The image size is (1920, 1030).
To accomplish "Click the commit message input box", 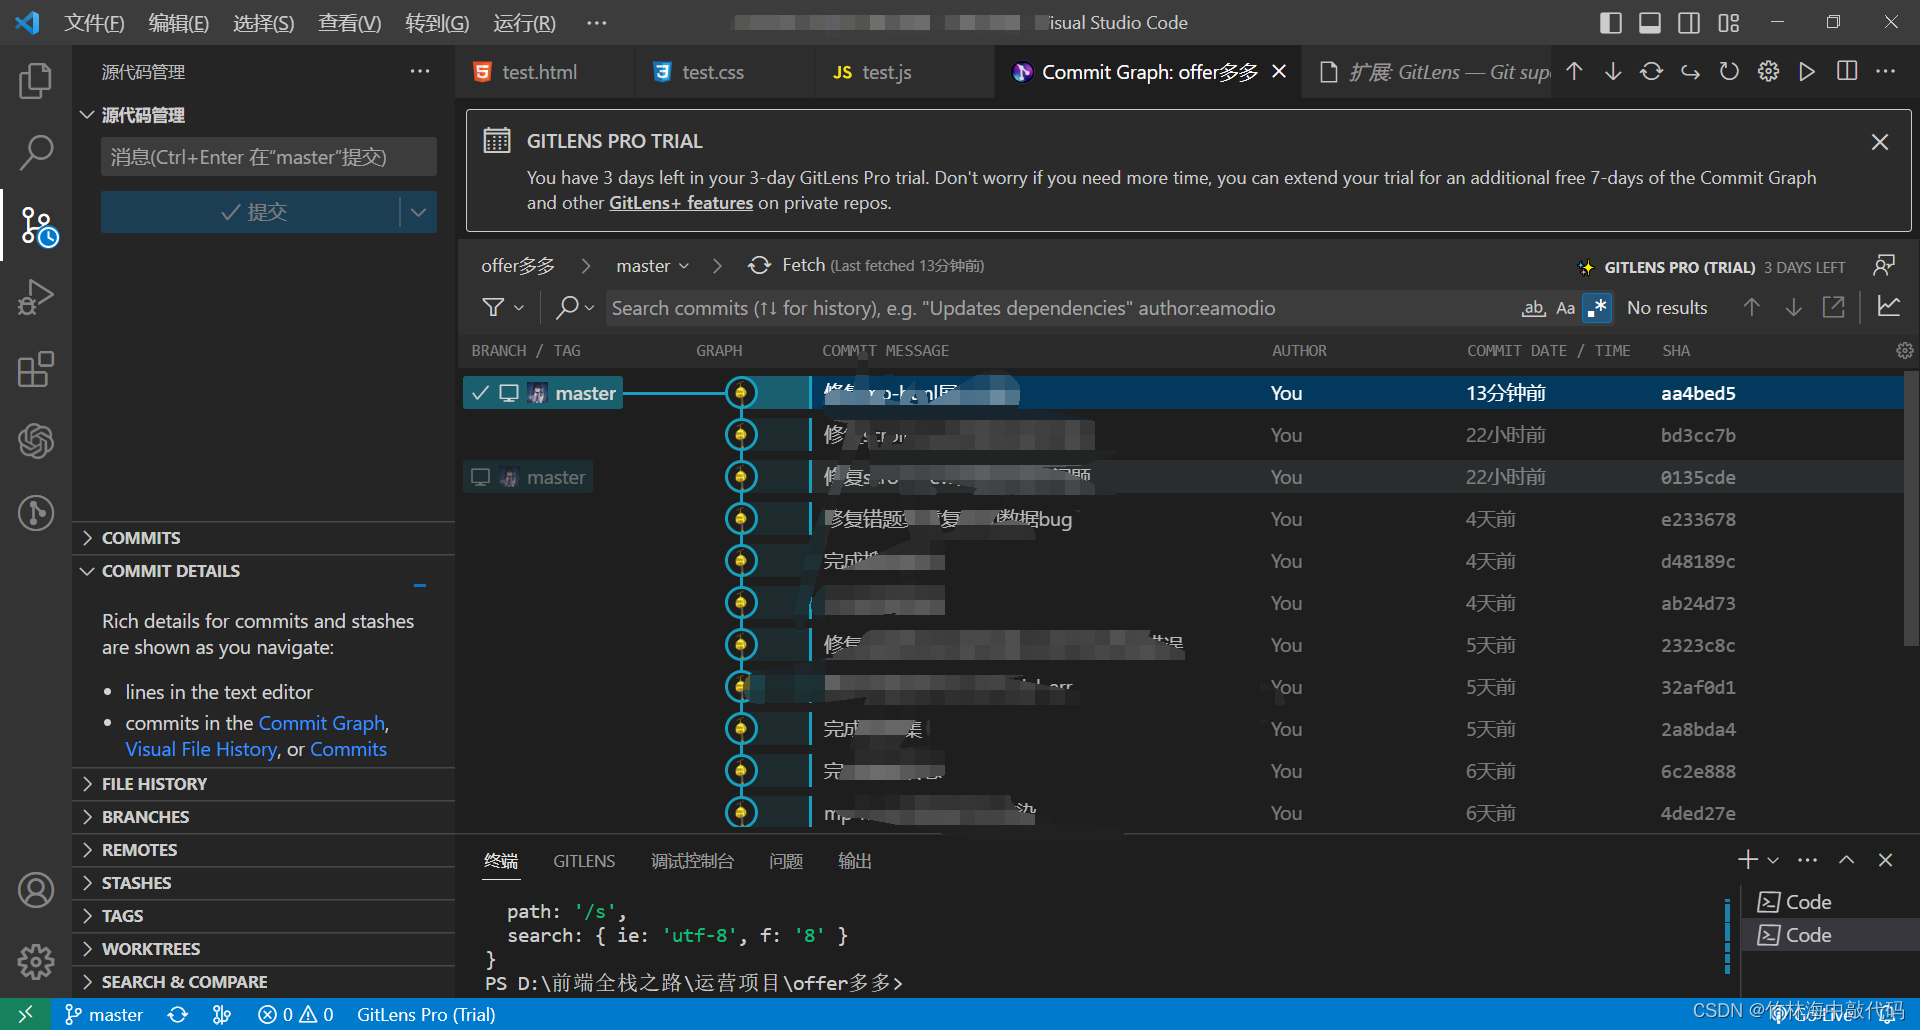I will pyautogui.click(x=268, y=157).
